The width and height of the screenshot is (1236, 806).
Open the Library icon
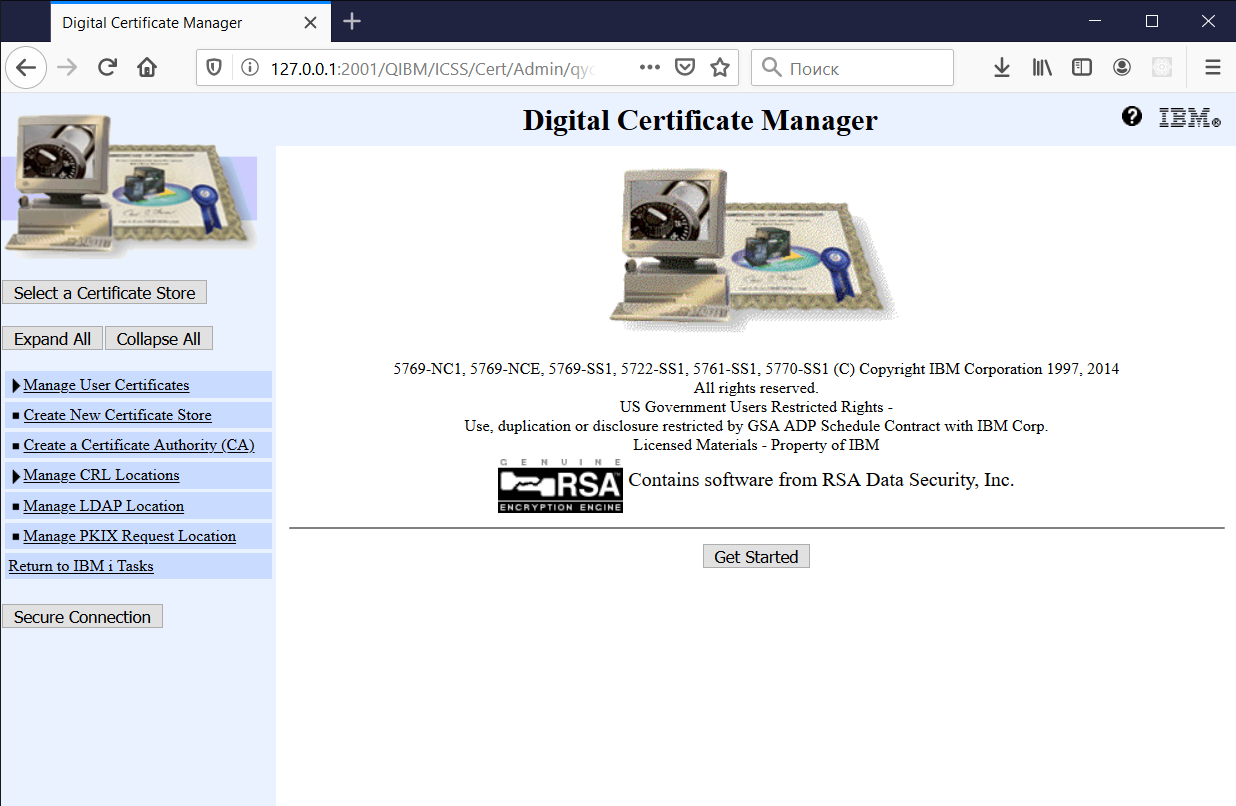coord(1042,68)
